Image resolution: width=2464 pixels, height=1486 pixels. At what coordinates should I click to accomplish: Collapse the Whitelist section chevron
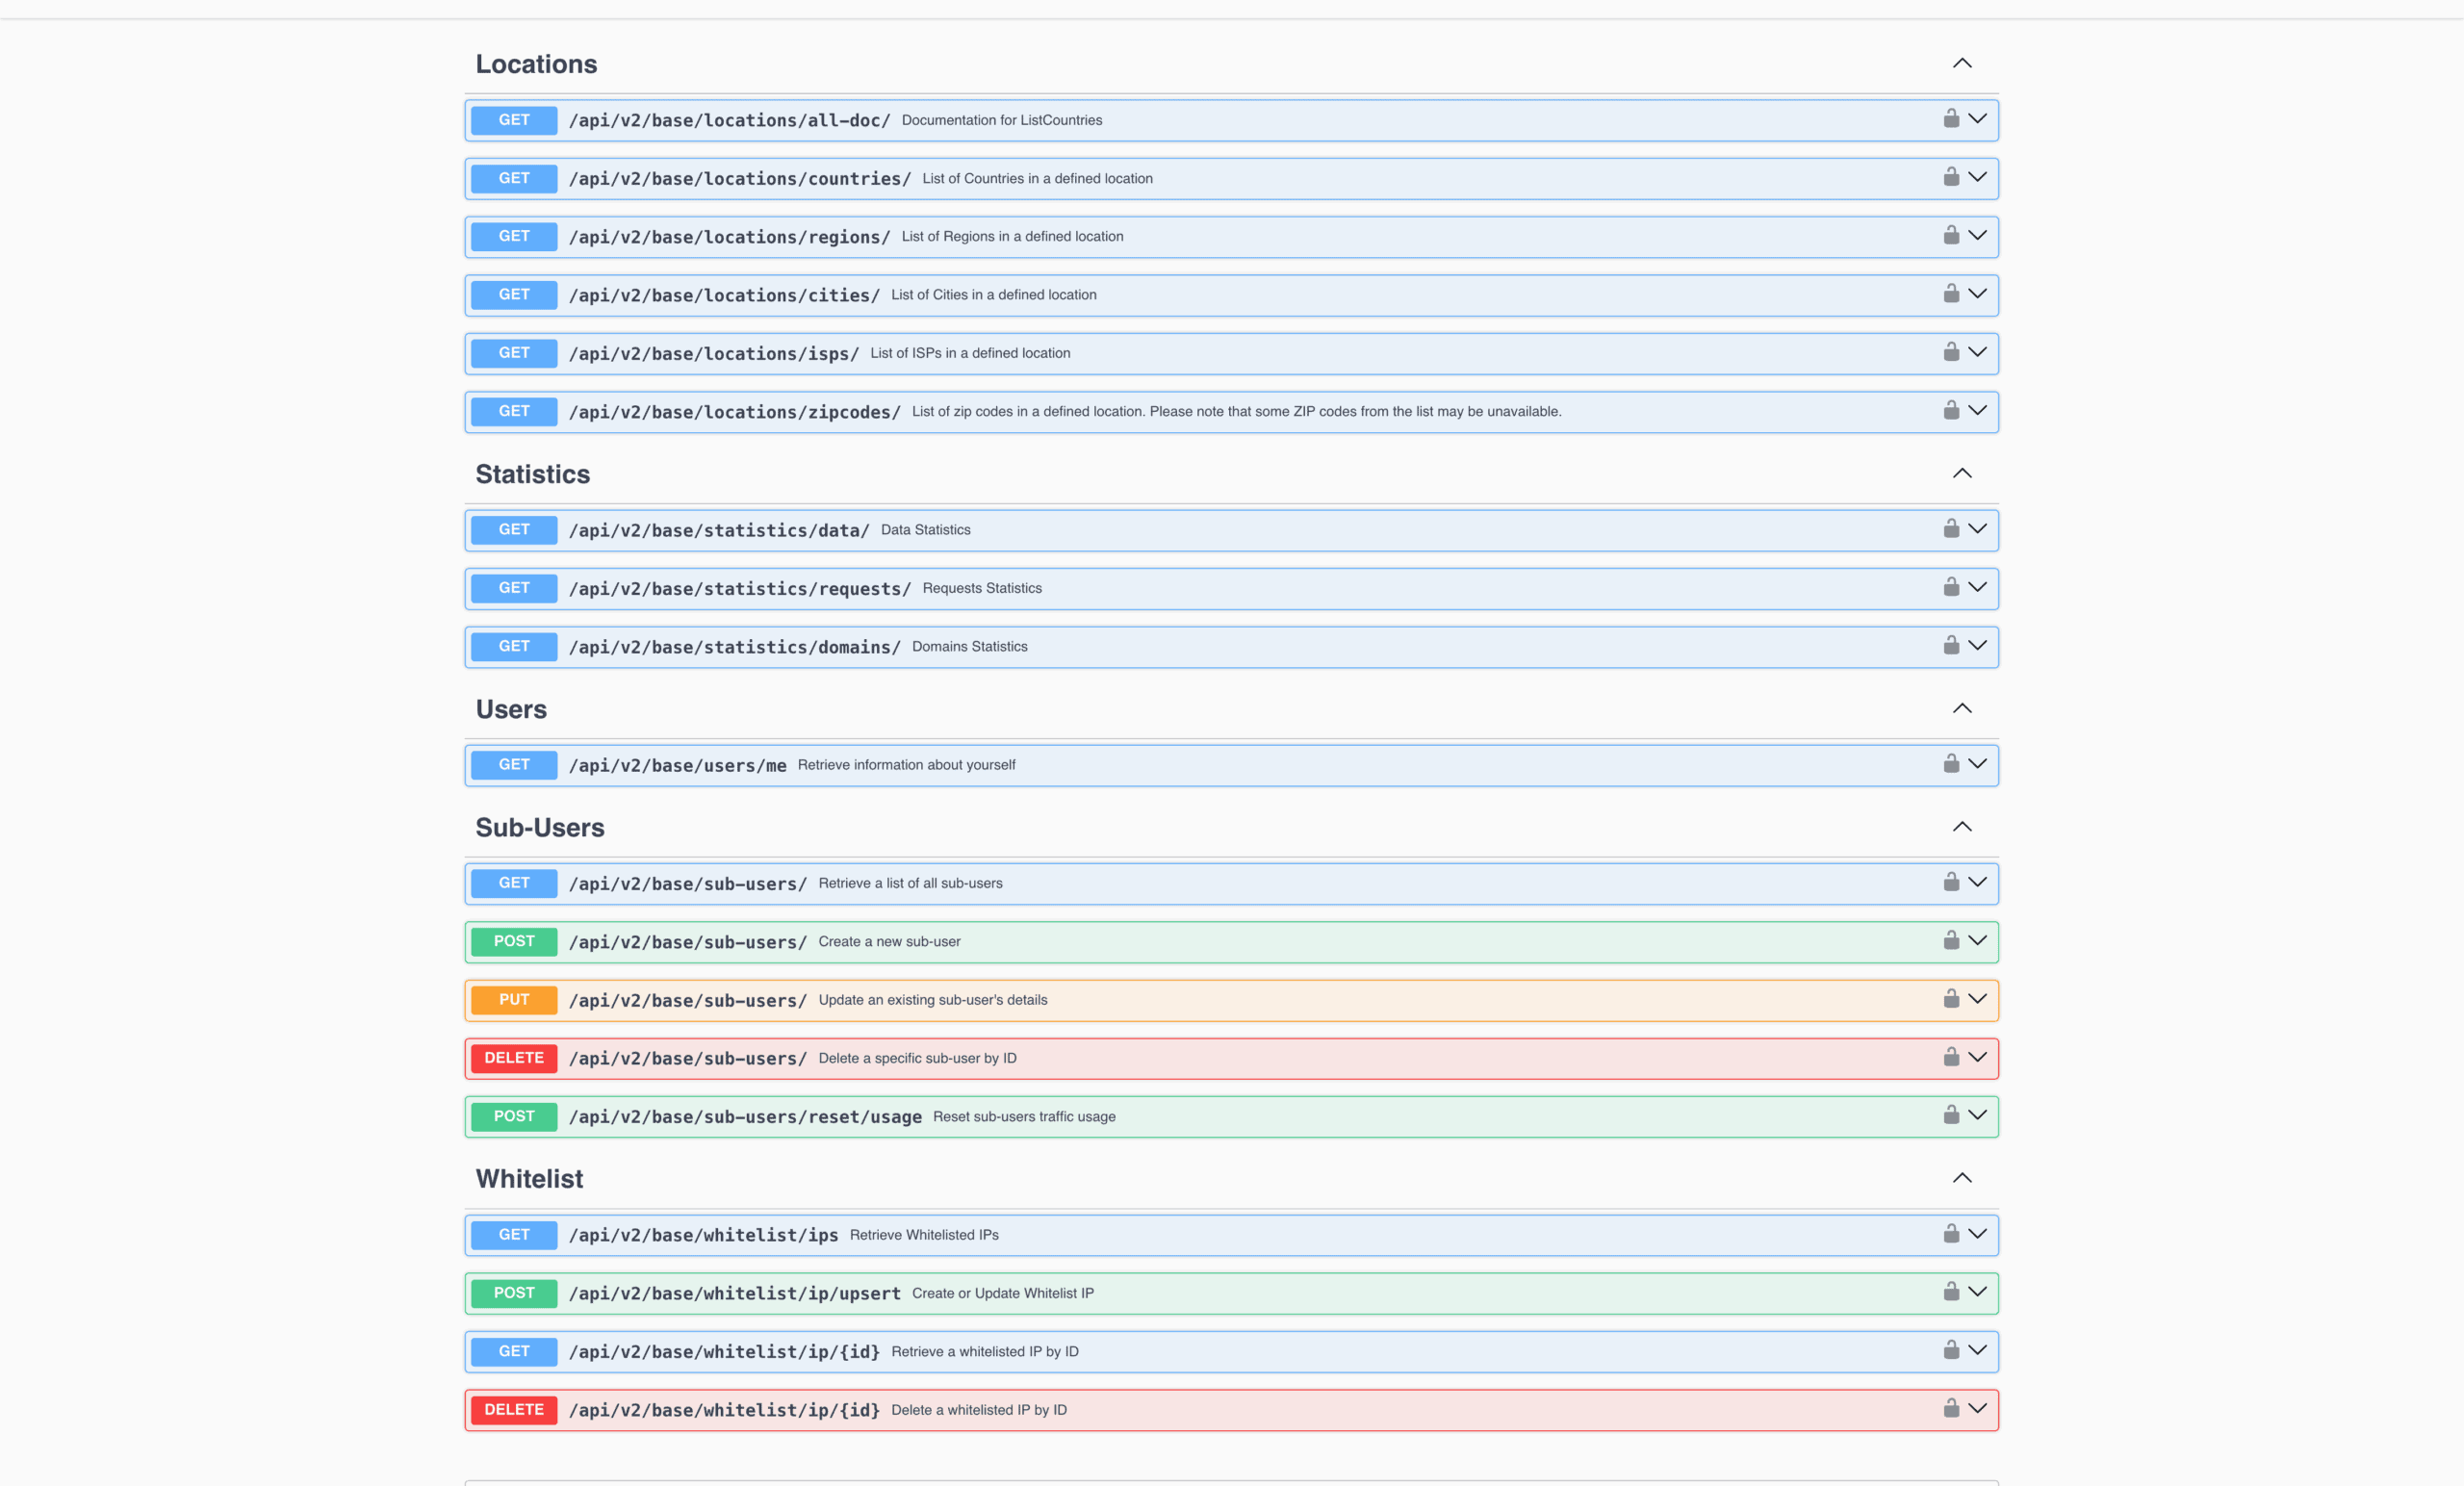(1961, 1178)
